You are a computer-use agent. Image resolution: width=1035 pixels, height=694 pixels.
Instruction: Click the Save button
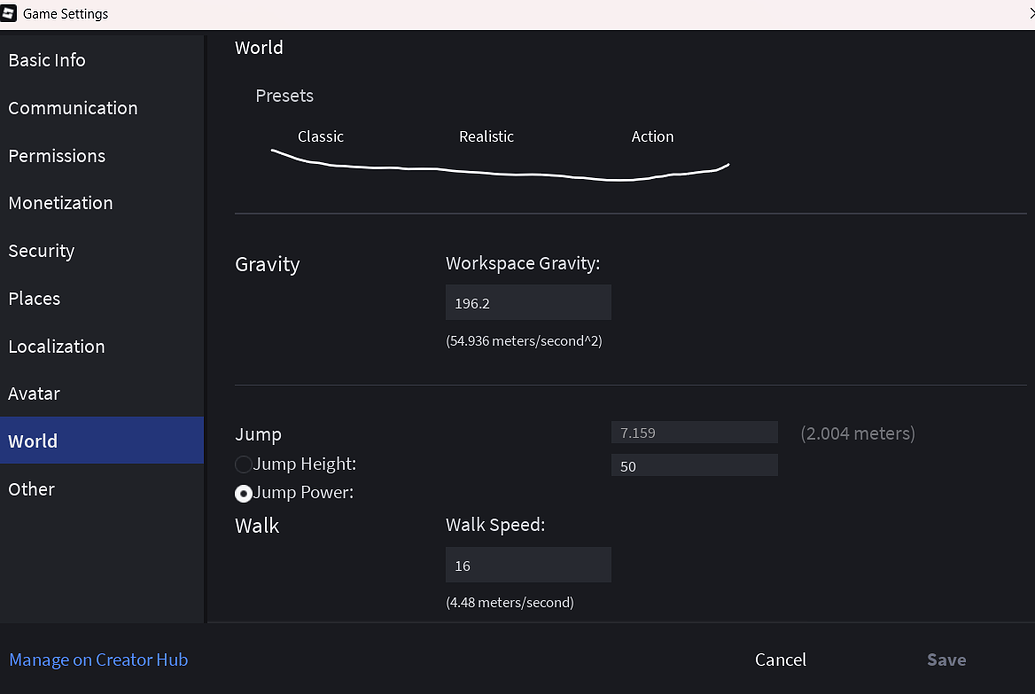947,660
